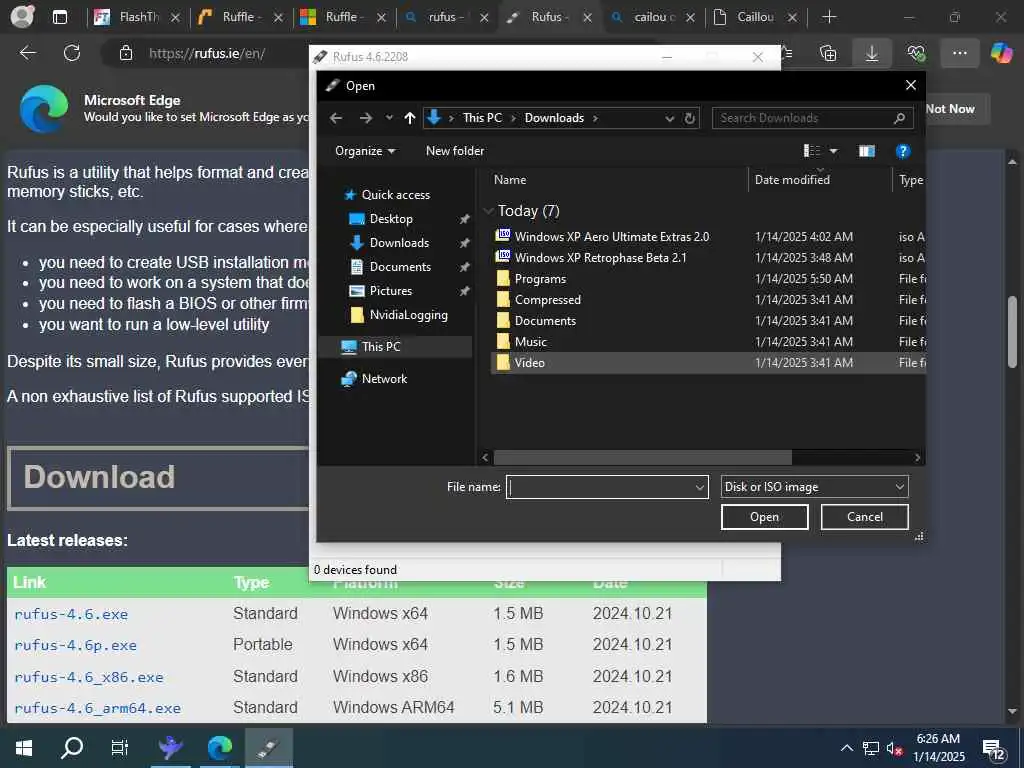Click Not Now on Edge prompt

coord(950,109)
